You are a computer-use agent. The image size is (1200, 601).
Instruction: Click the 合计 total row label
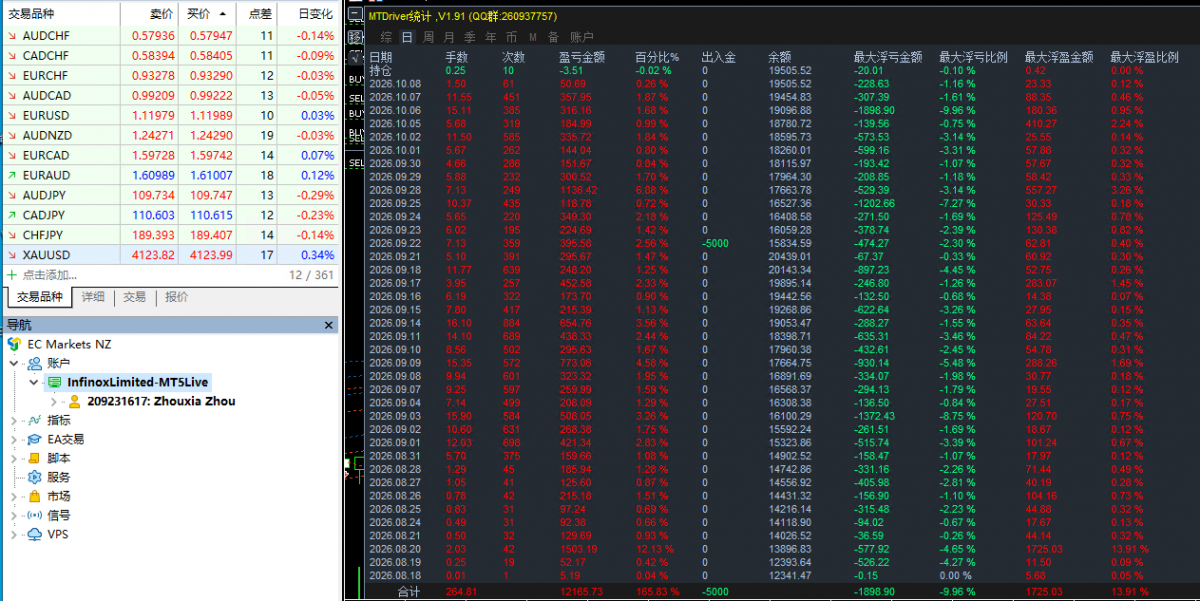tap(407, 592)
